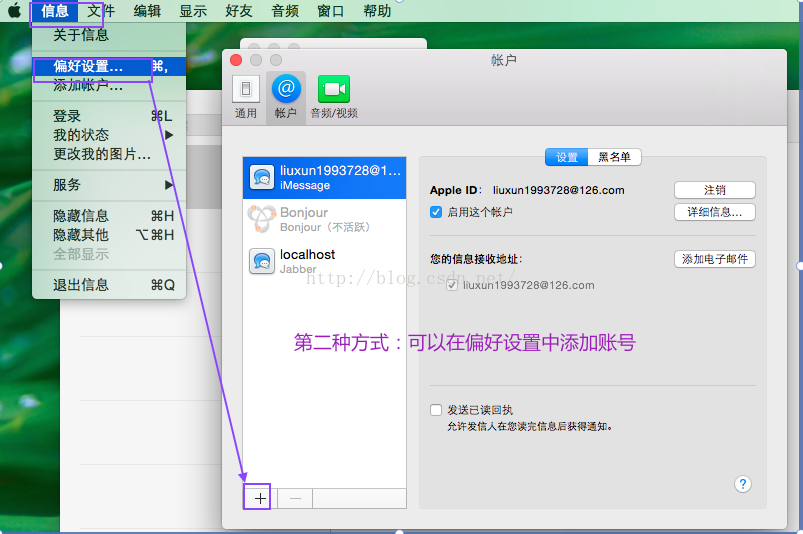Screen dimensions: 803x534
Task: Select the localhost Jabber account
Action: tap(324, 261)
